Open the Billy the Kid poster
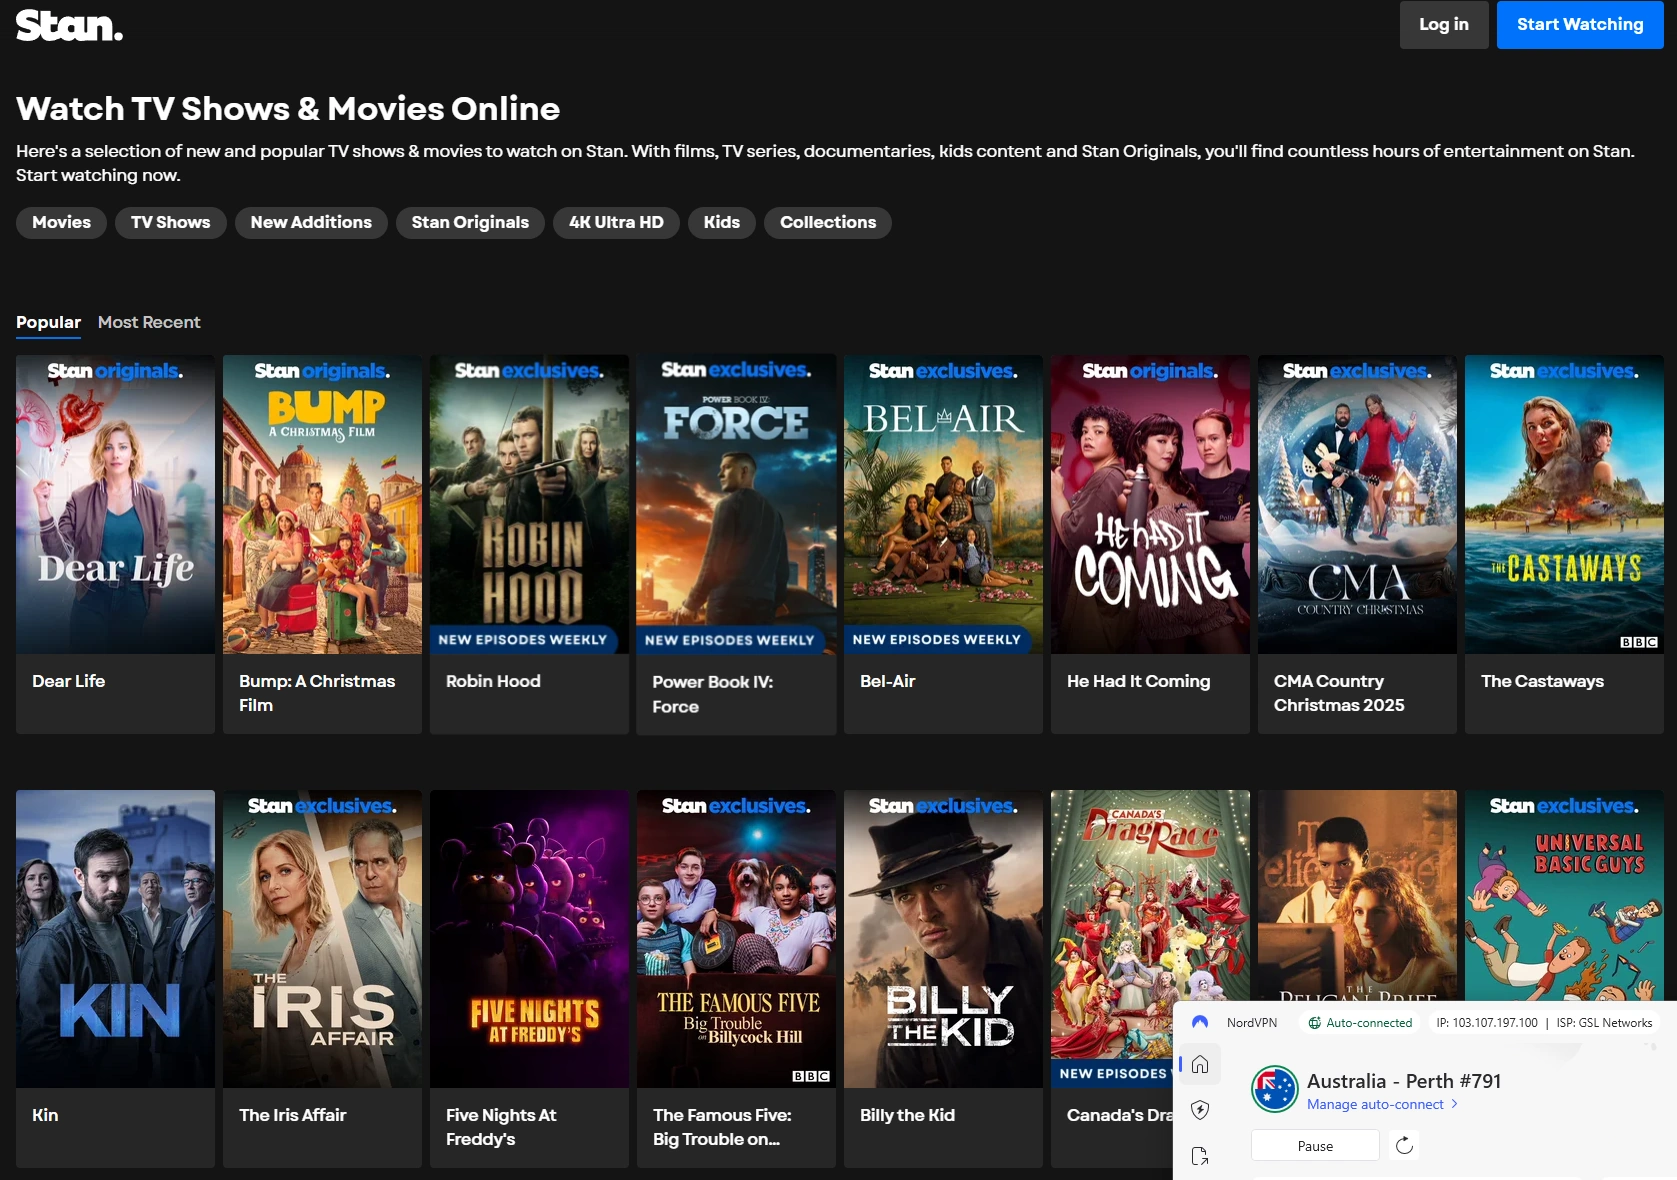This screenshot has width=1677, height=1180. 943,939
